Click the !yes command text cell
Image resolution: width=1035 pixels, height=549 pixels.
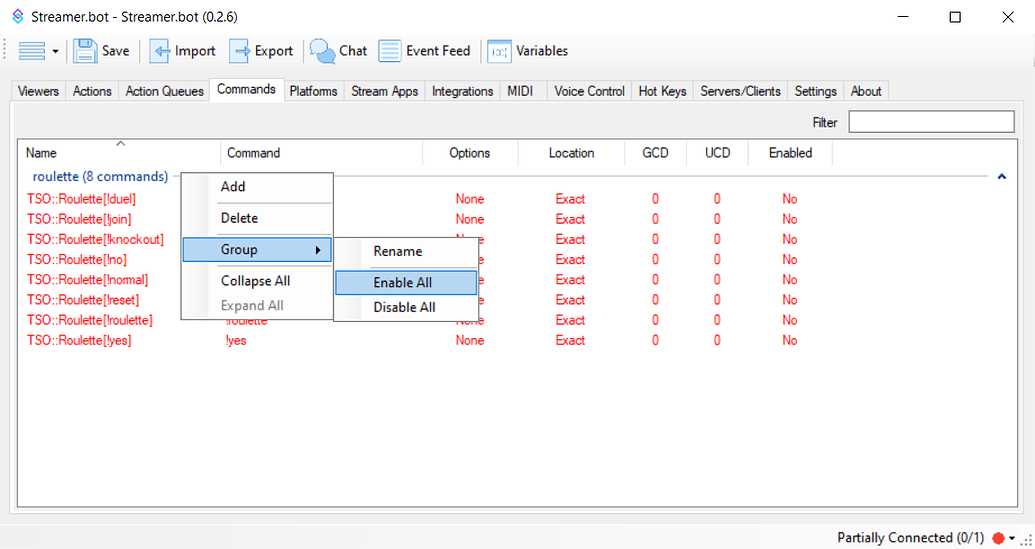[236, 340]
